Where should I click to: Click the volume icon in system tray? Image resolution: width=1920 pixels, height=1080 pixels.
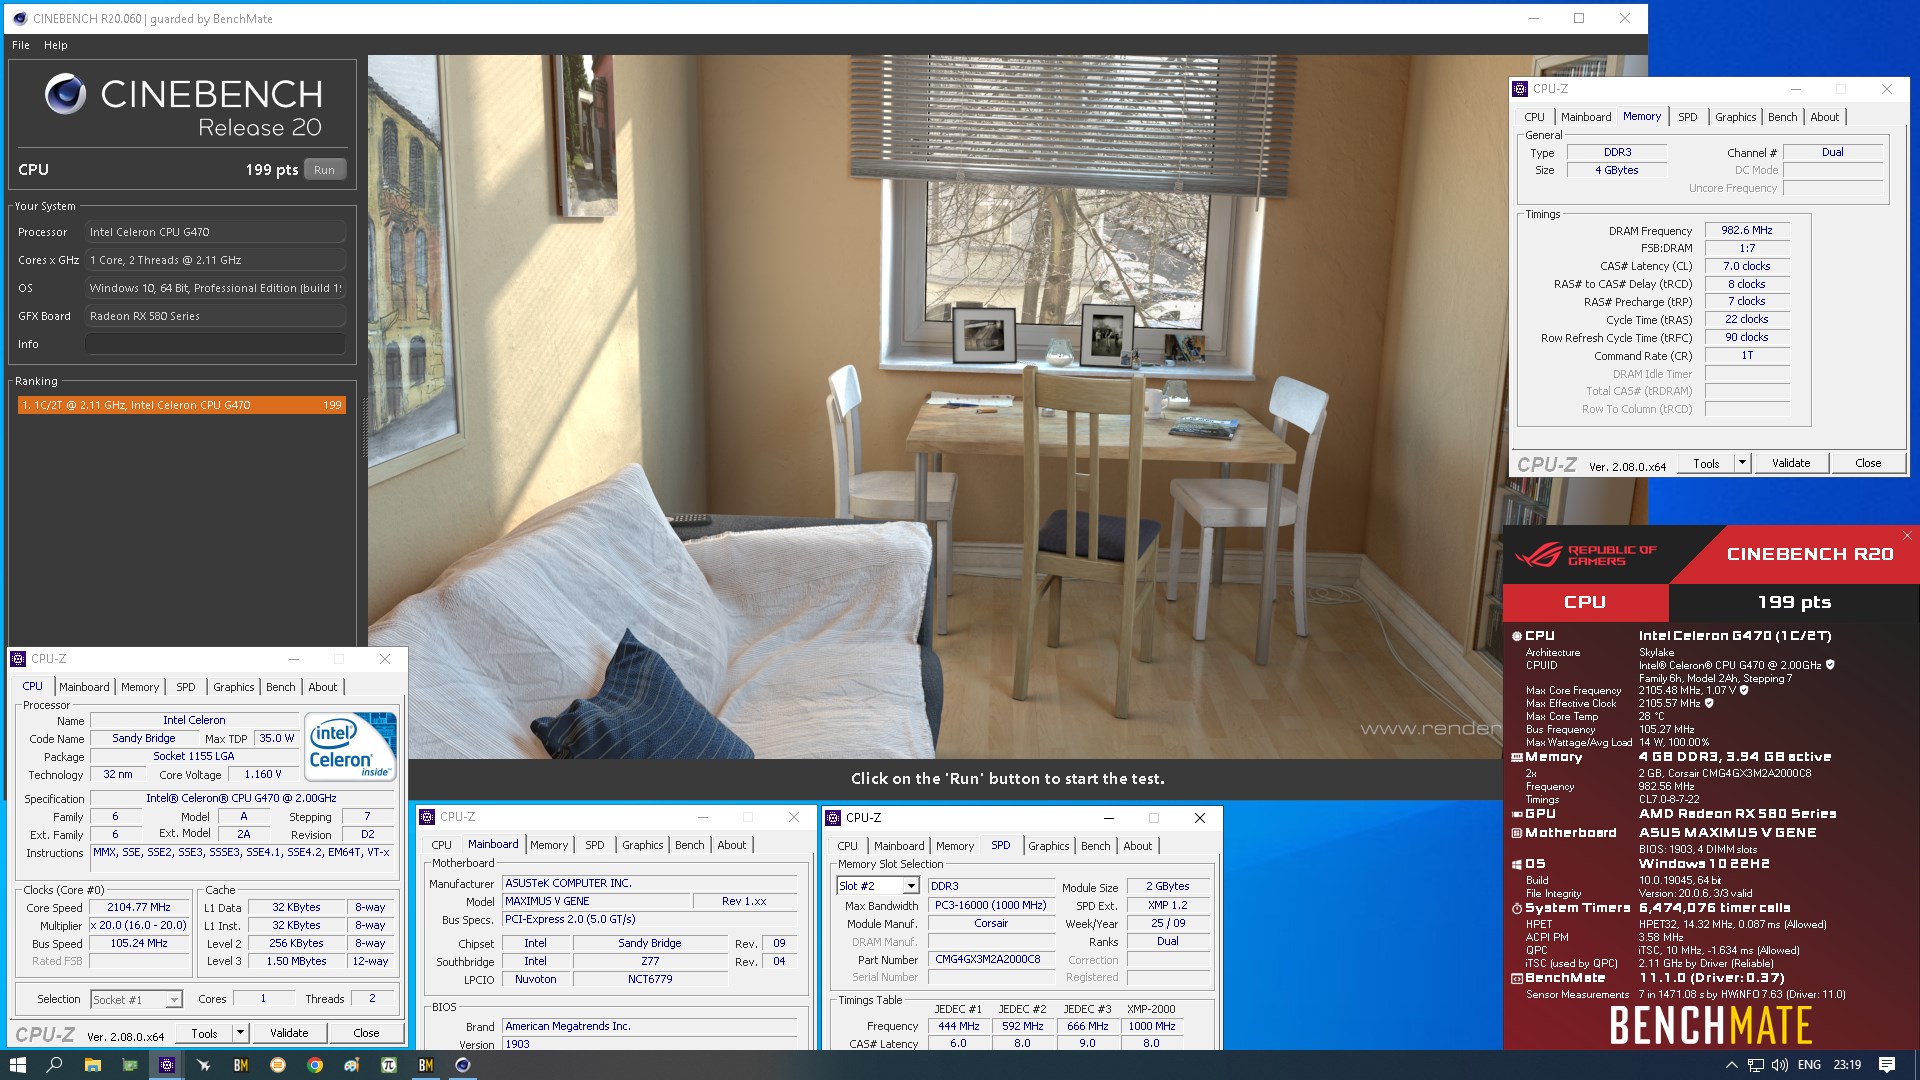click(x=1780, y=1065)
